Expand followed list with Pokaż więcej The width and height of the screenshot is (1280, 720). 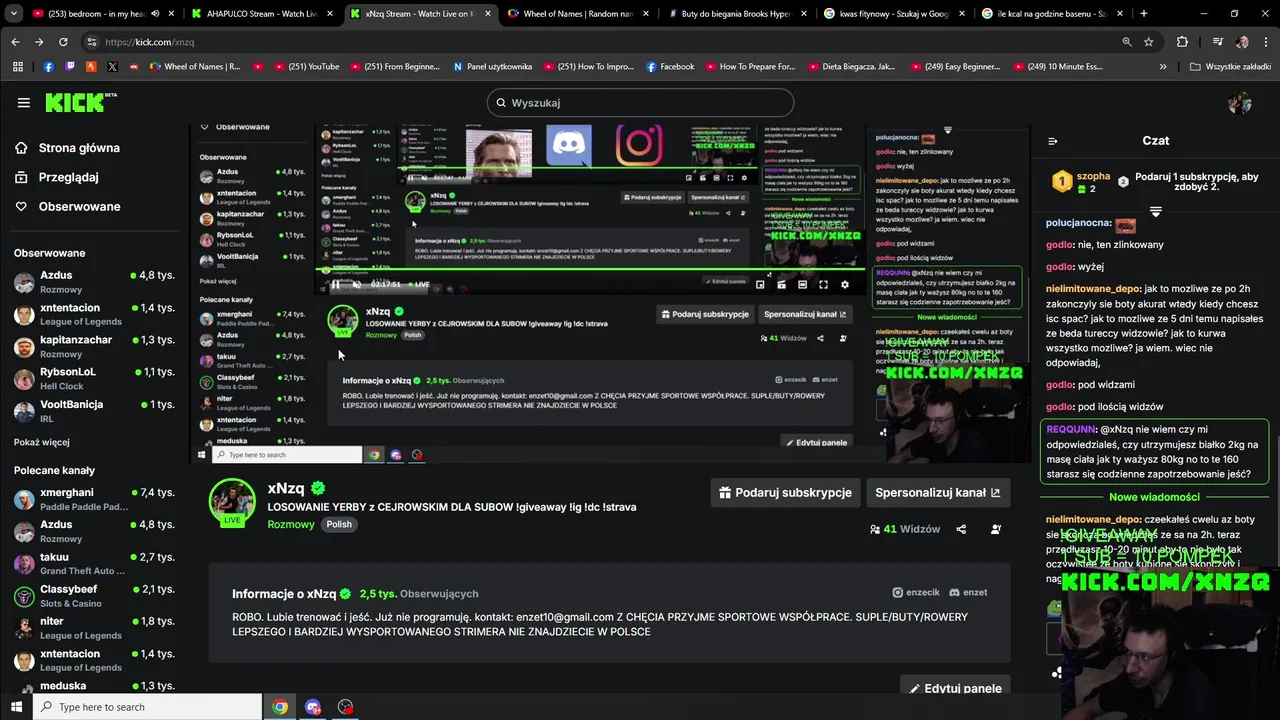[42, 442]
